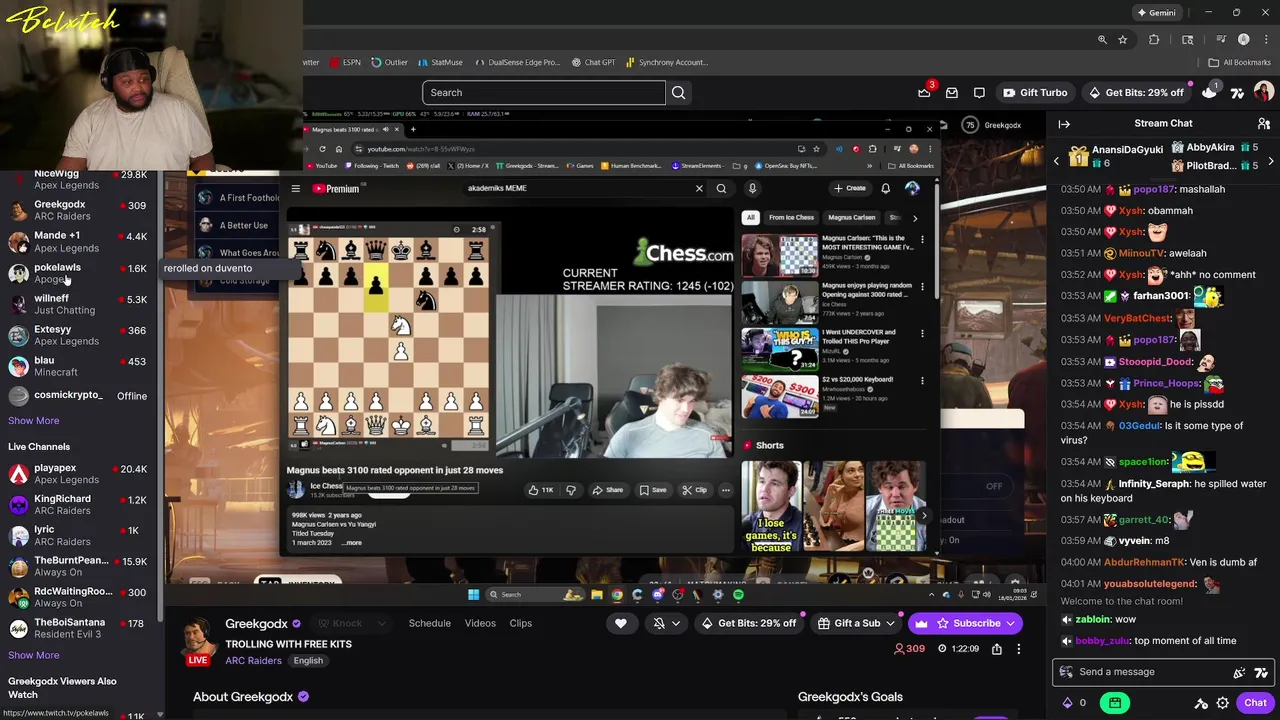Send with the purple Chat button

click(1255, 703)
